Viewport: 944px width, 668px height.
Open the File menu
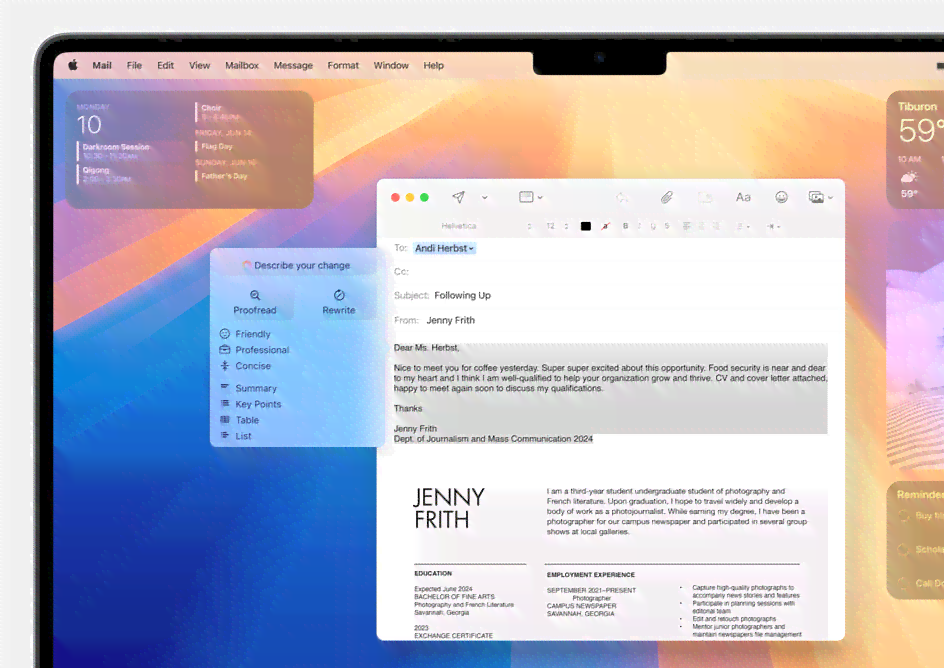pos(134,65)
